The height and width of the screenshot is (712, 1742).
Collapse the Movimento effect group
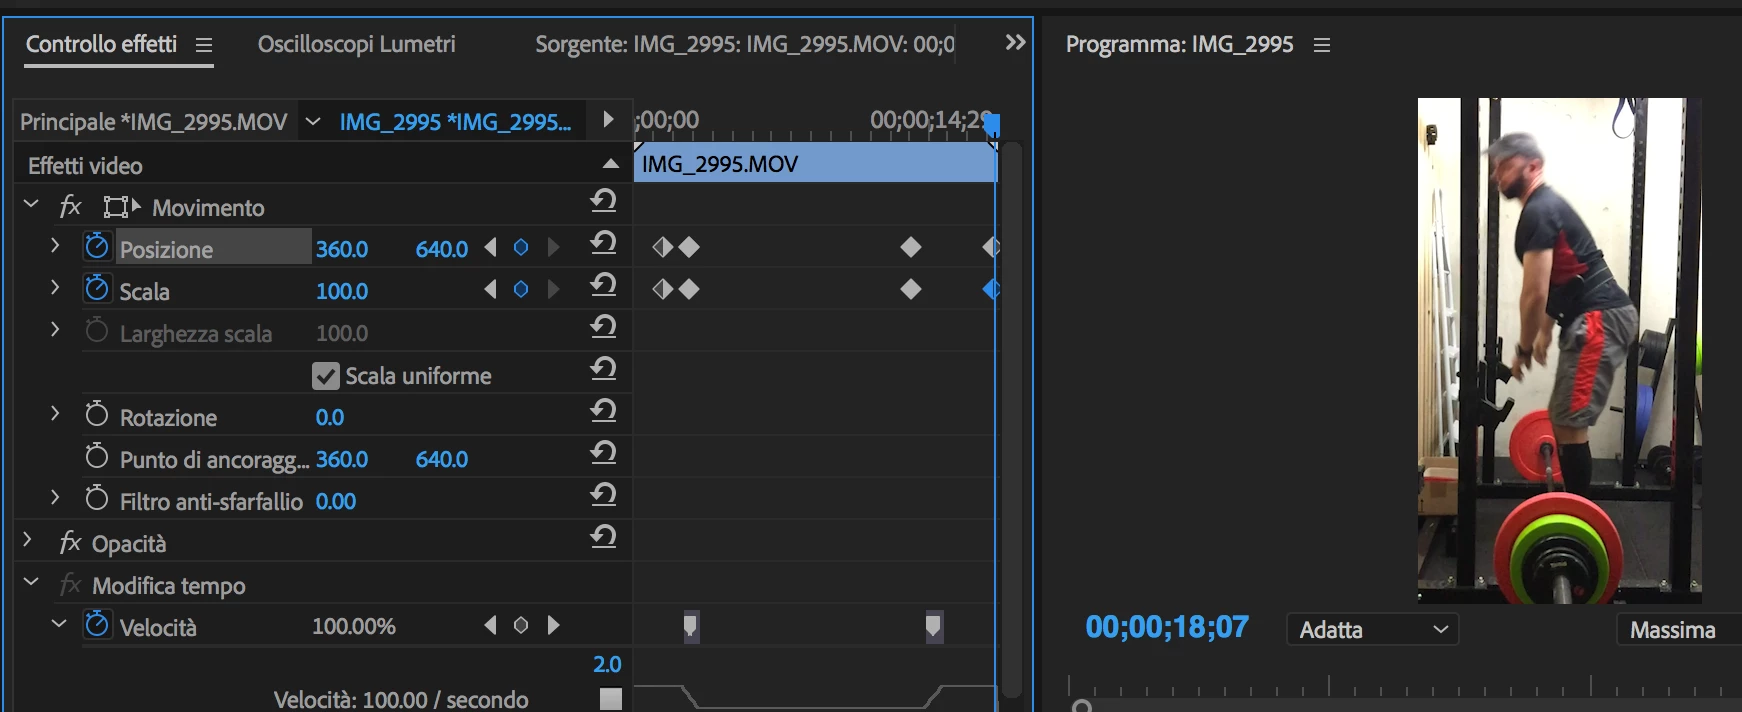tap(31, 204)
